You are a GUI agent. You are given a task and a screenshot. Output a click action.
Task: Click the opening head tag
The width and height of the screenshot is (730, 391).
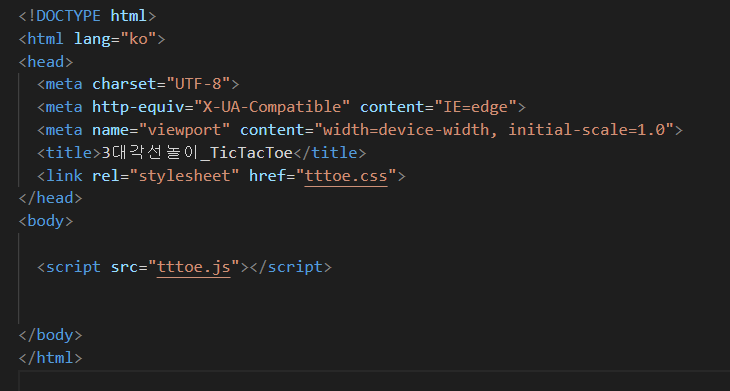click(46, 62)
